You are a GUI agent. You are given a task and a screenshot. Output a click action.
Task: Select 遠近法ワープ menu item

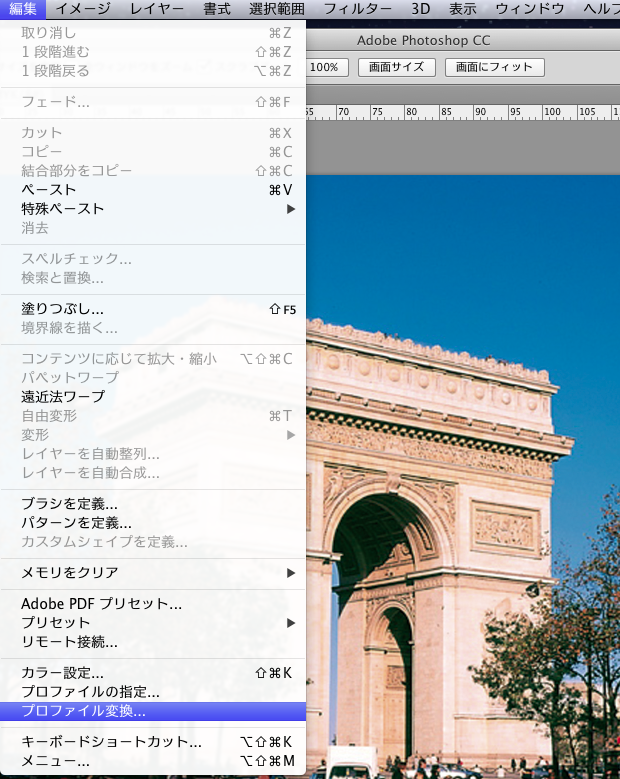[153, 396]
